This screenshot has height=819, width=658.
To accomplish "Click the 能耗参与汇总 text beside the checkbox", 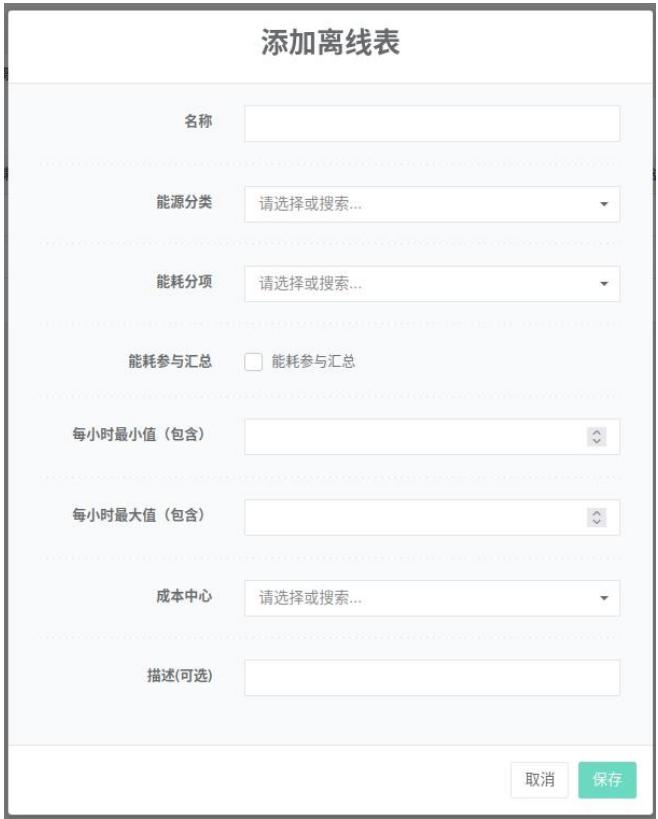I will point(313,362).
